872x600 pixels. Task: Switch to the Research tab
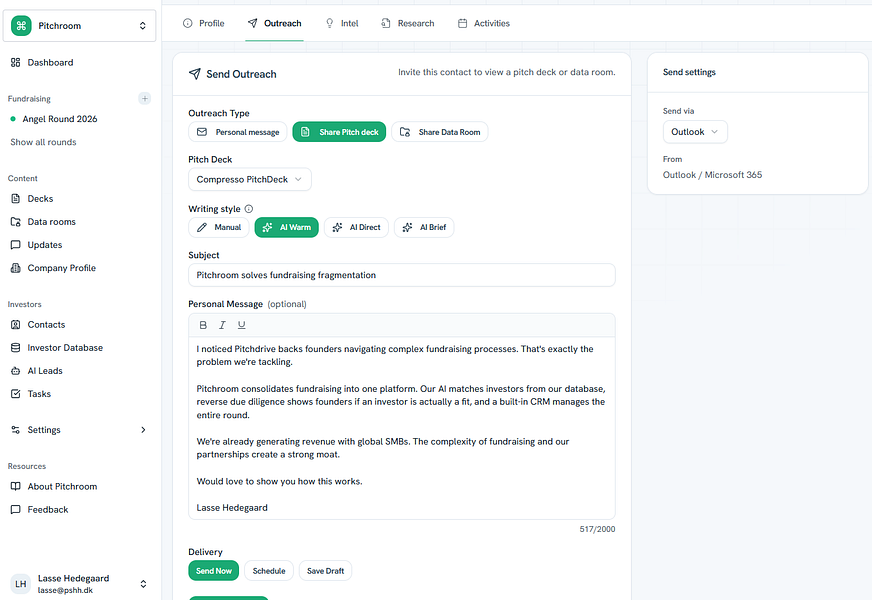(x=408, y=23)
